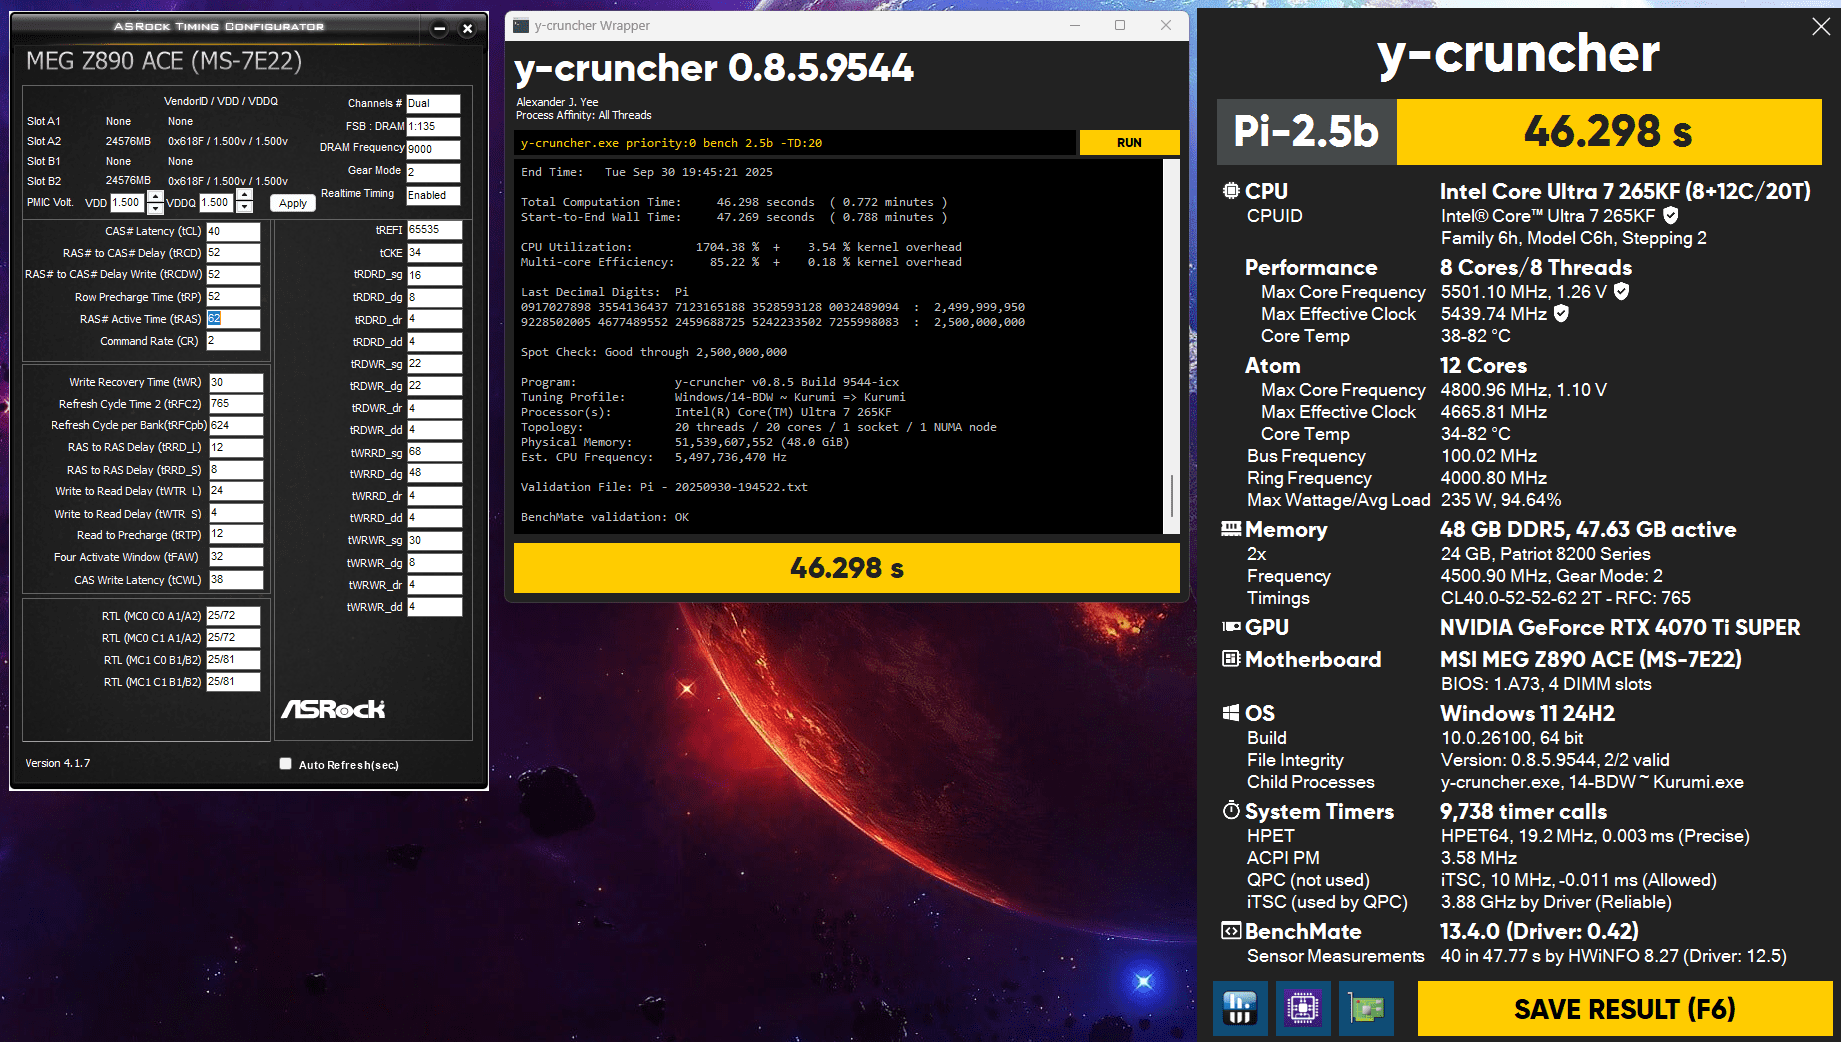This screenshot has width=1841, height=1042.
Task: Click the VDD 1.500 voltage field
Action: [128, 202]
